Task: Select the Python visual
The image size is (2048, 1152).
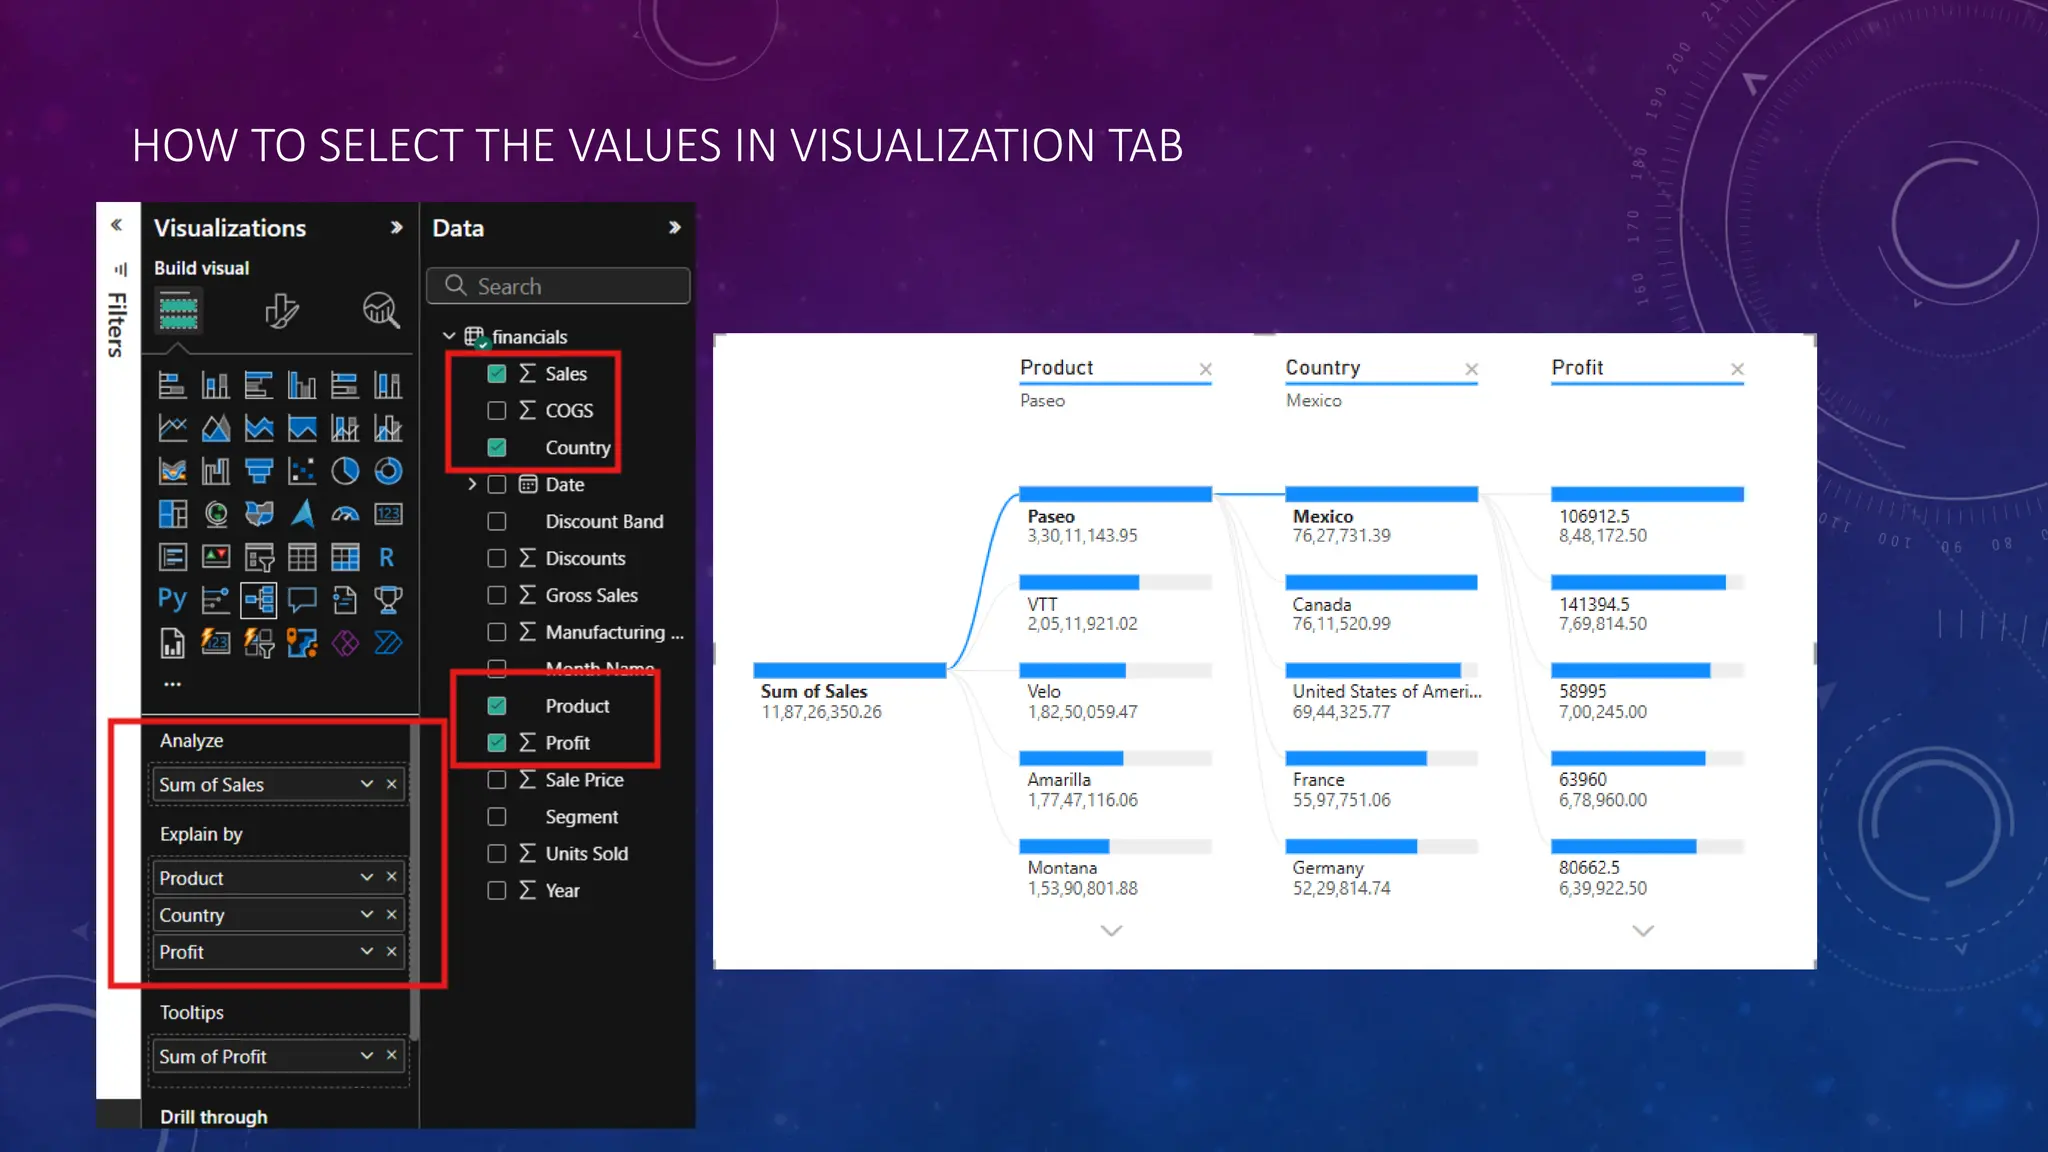Action: tap(172, 600)
